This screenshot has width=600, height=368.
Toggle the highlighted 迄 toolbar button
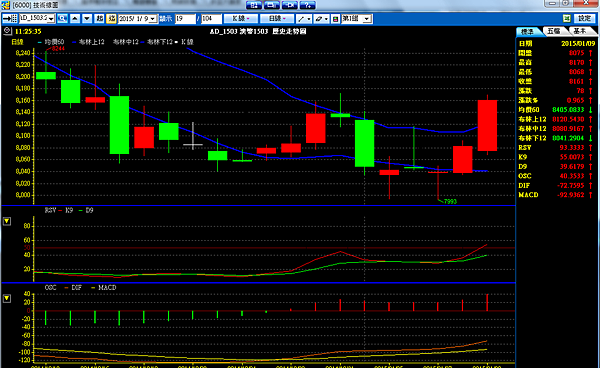[111, 18]
